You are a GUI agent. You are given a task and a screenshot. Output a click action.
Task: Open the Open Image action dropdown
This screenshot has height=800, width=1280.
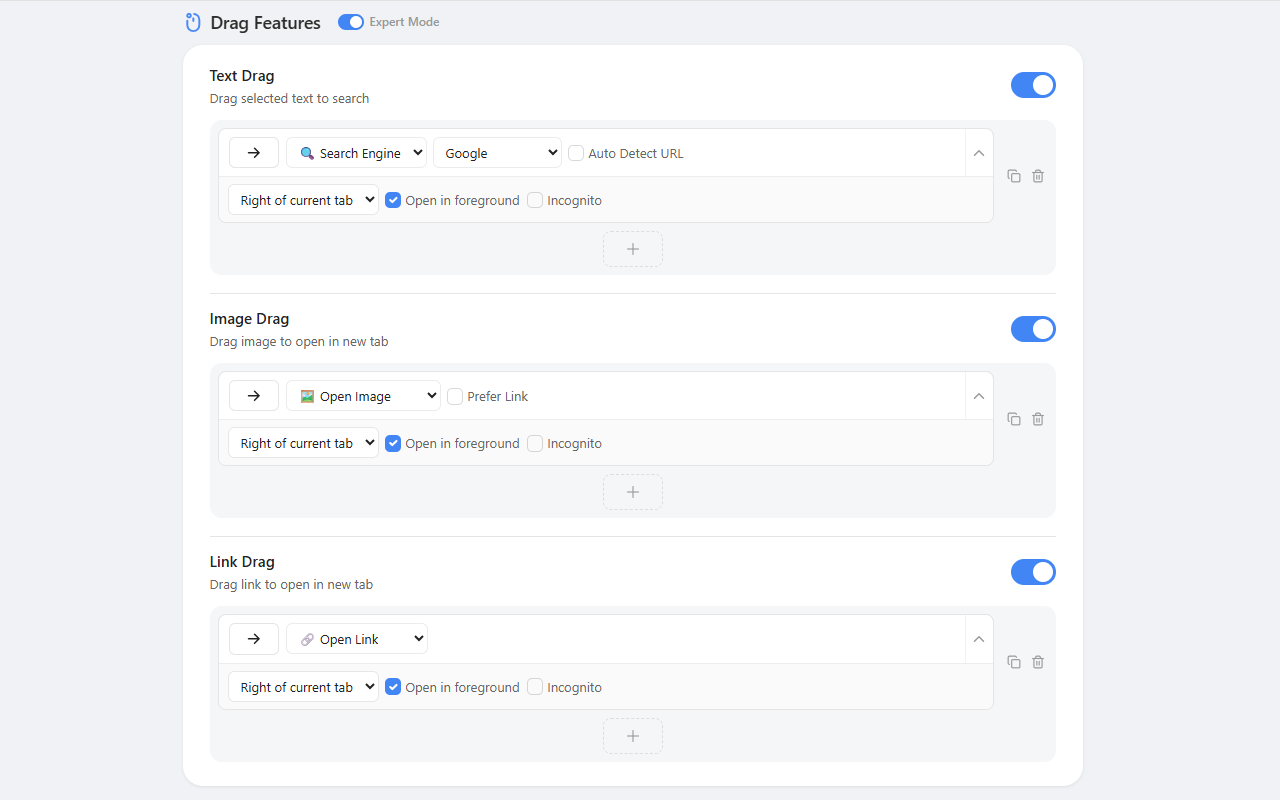364,396
